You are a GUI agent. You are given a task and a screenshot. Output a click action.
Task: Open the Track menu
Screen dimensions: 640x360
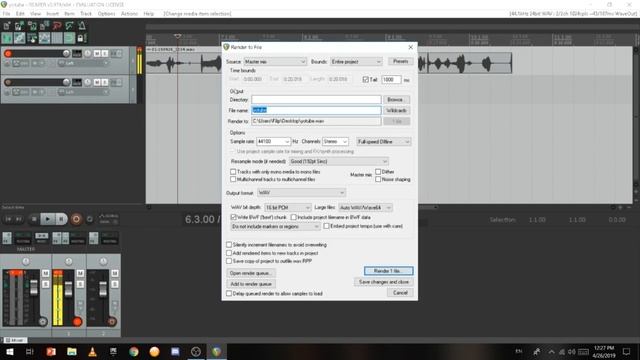tap(86, 14)
